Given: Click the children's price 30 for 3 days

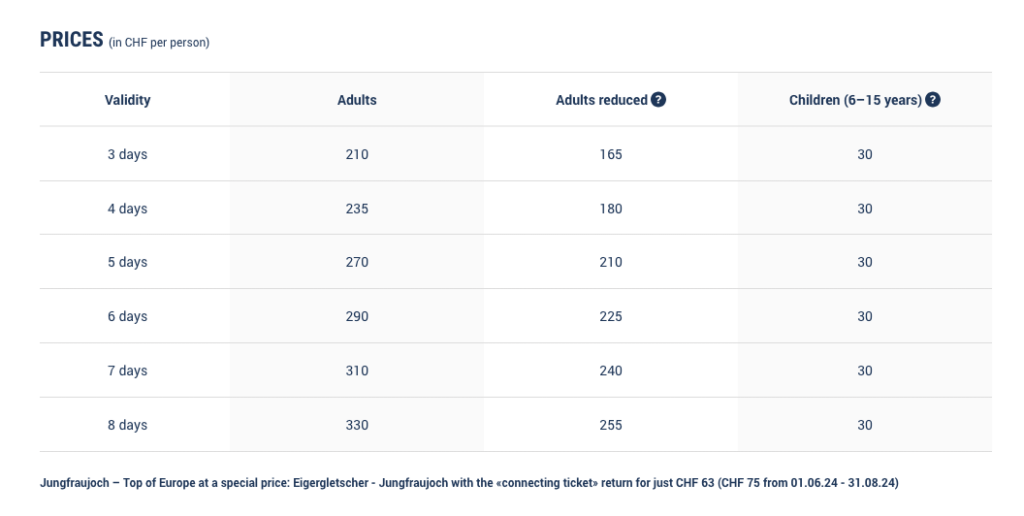Looking at the screenshot, I should [865, 154].
